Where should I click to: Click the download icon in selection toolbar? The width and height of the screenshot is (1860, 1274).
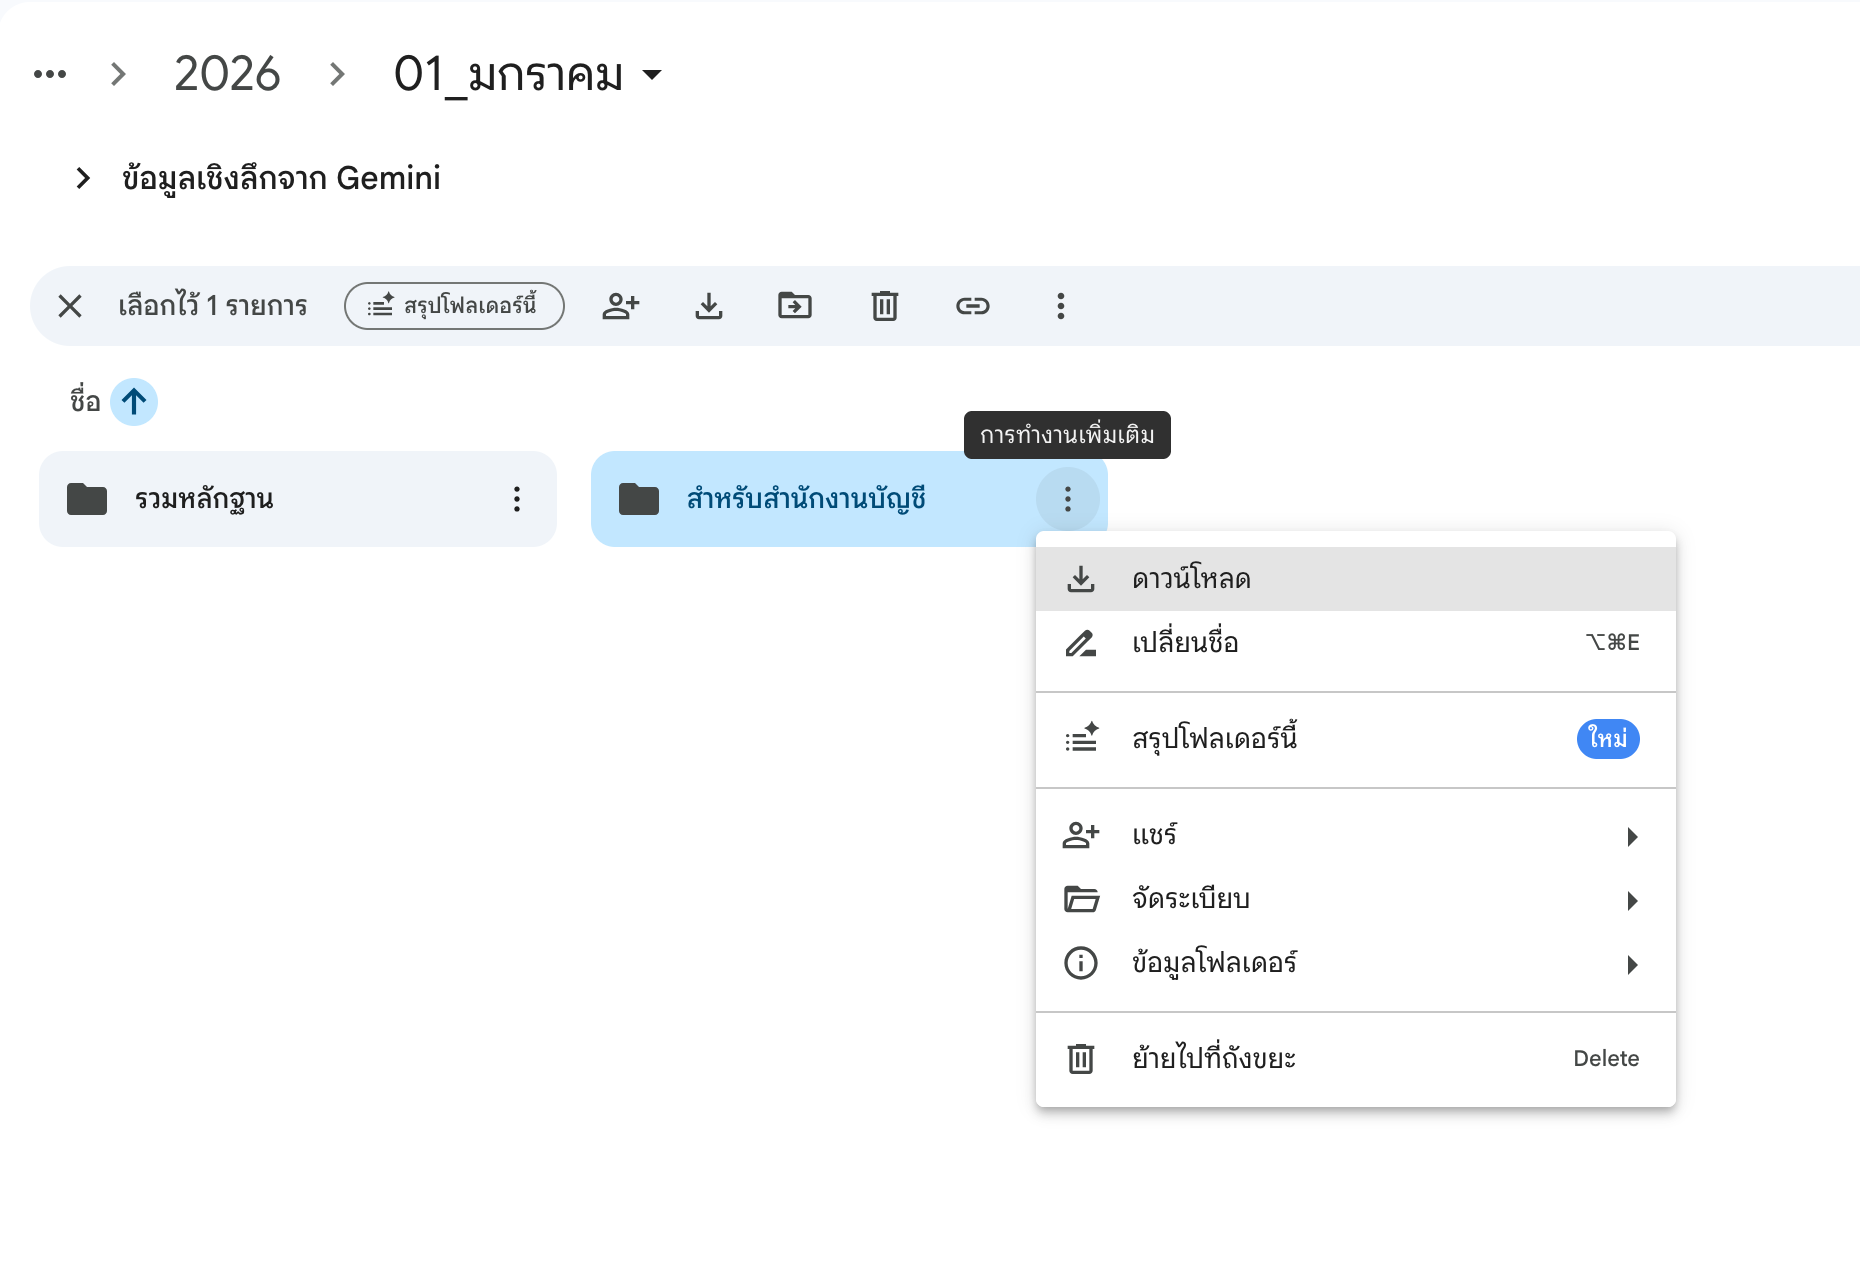tap(708, 306)
